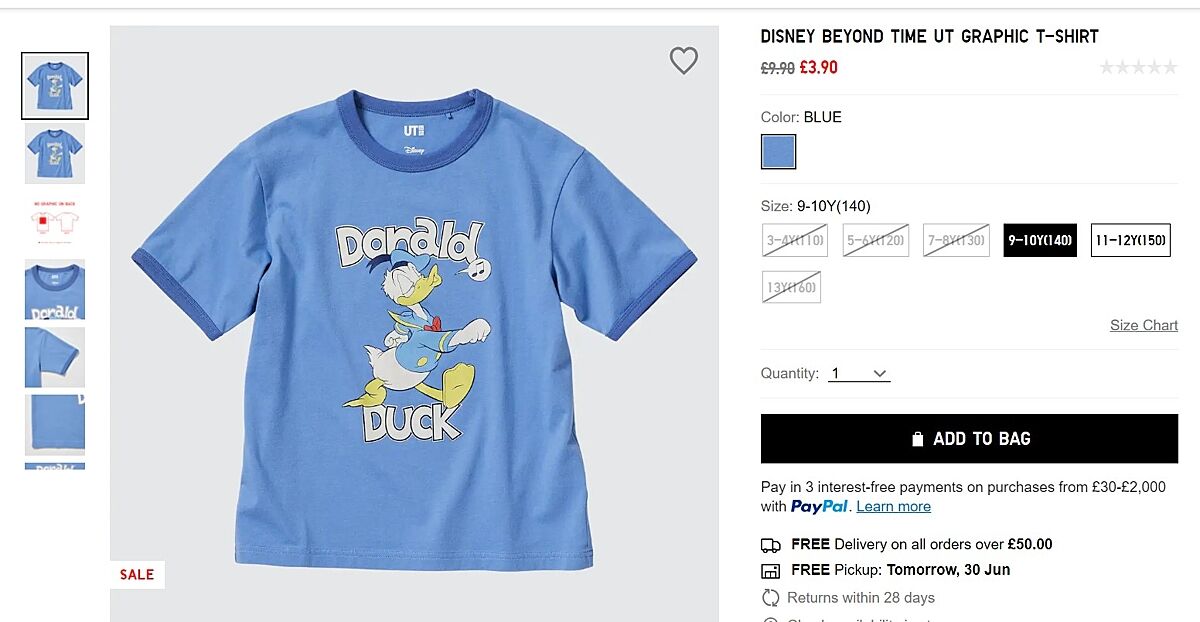The height and width of the screenshot is (622, 1200).
Task: Follow the PayPal Learn more link
Action: (x=893, y=507)
